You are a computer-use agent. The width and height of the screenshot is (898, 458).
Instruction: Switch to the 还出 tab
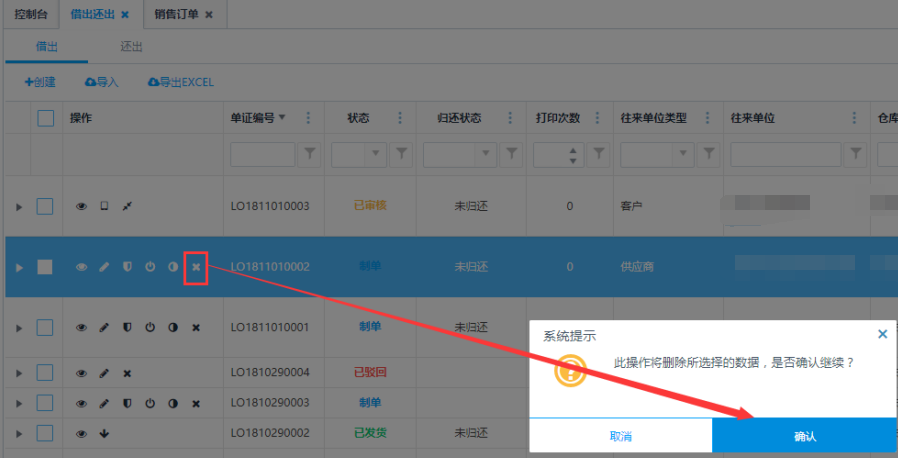coord(131,46)
